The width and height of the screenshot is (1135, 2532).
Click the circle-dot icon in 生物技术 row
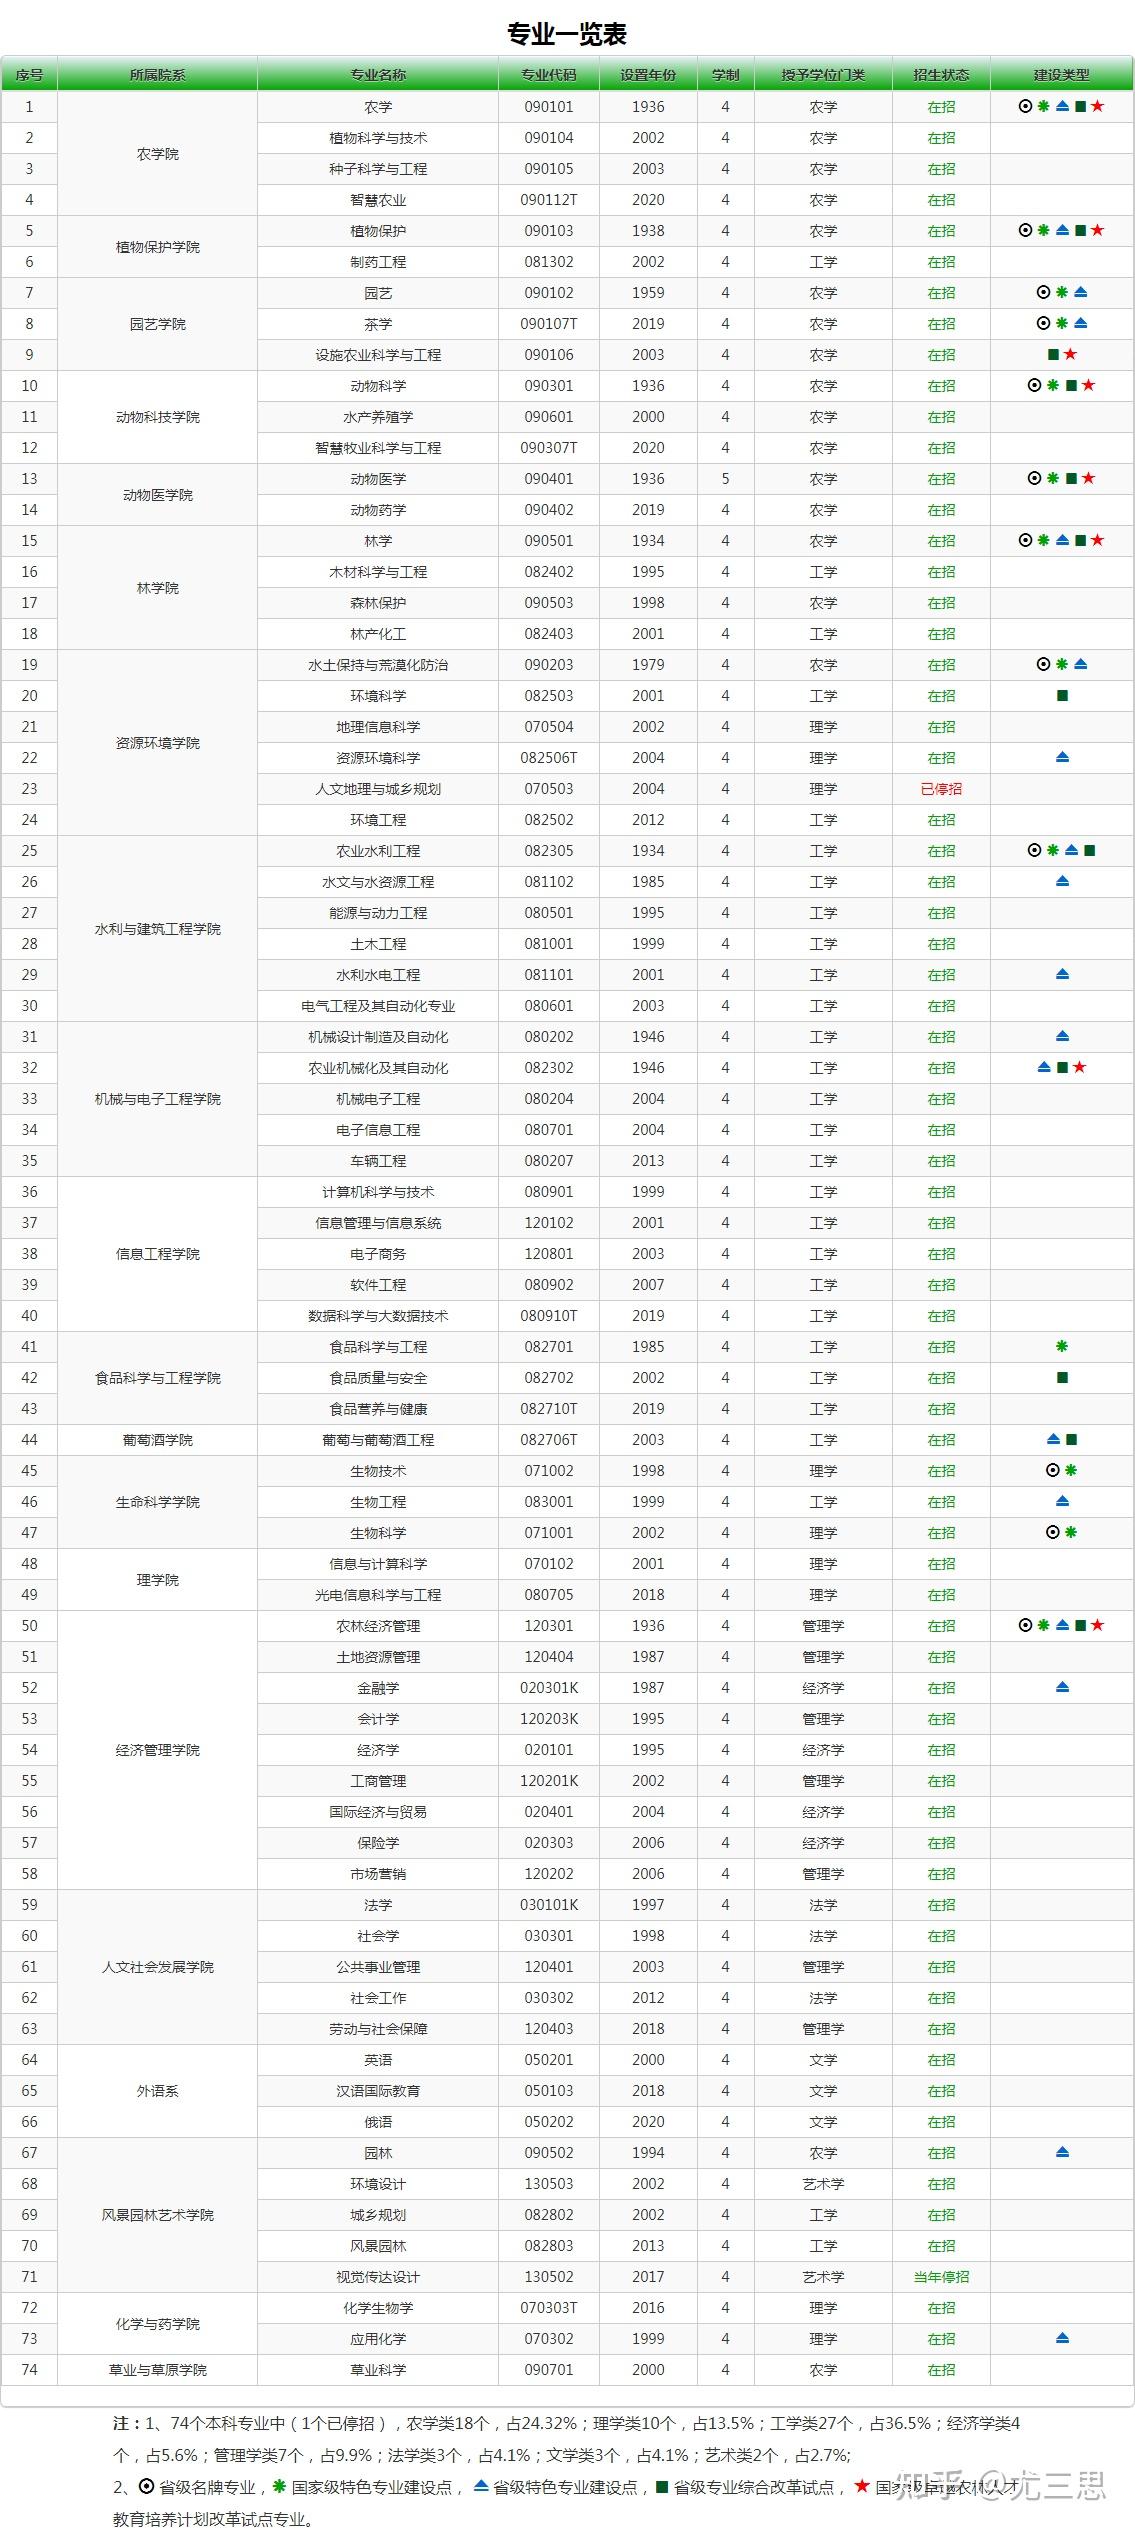(x=1052, y=1470)
